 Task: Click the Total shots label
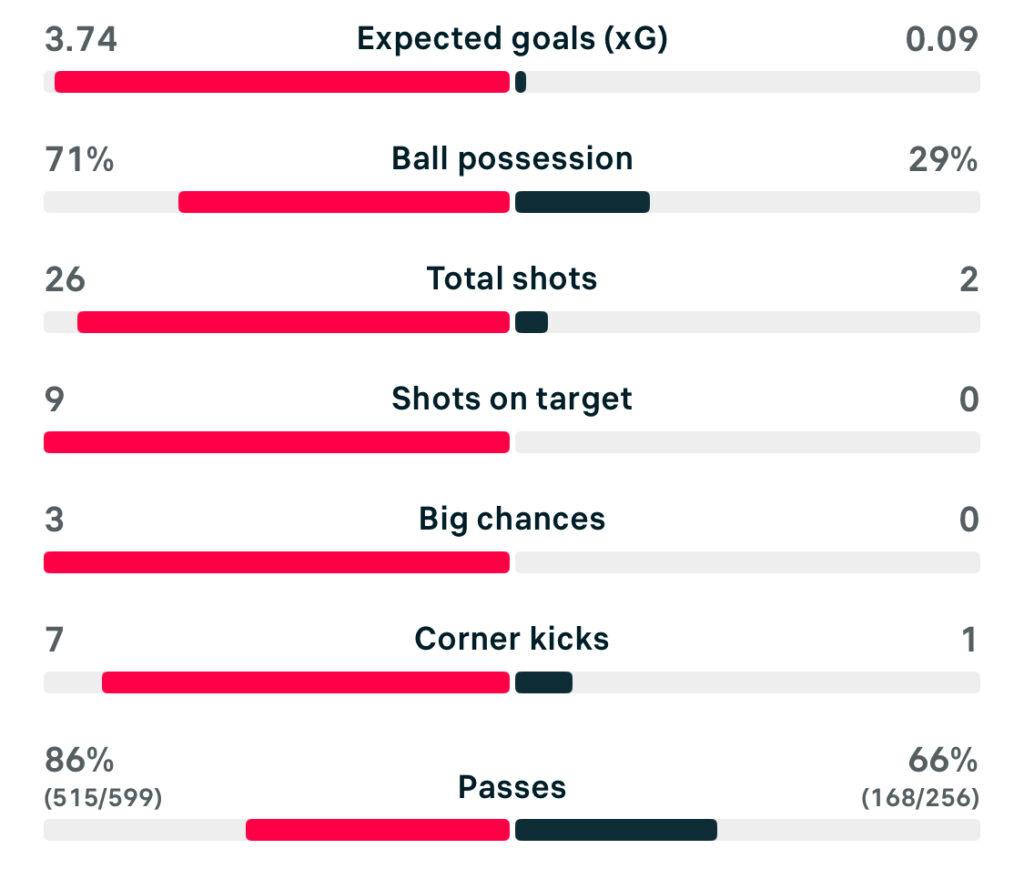(x=512, y=279)
